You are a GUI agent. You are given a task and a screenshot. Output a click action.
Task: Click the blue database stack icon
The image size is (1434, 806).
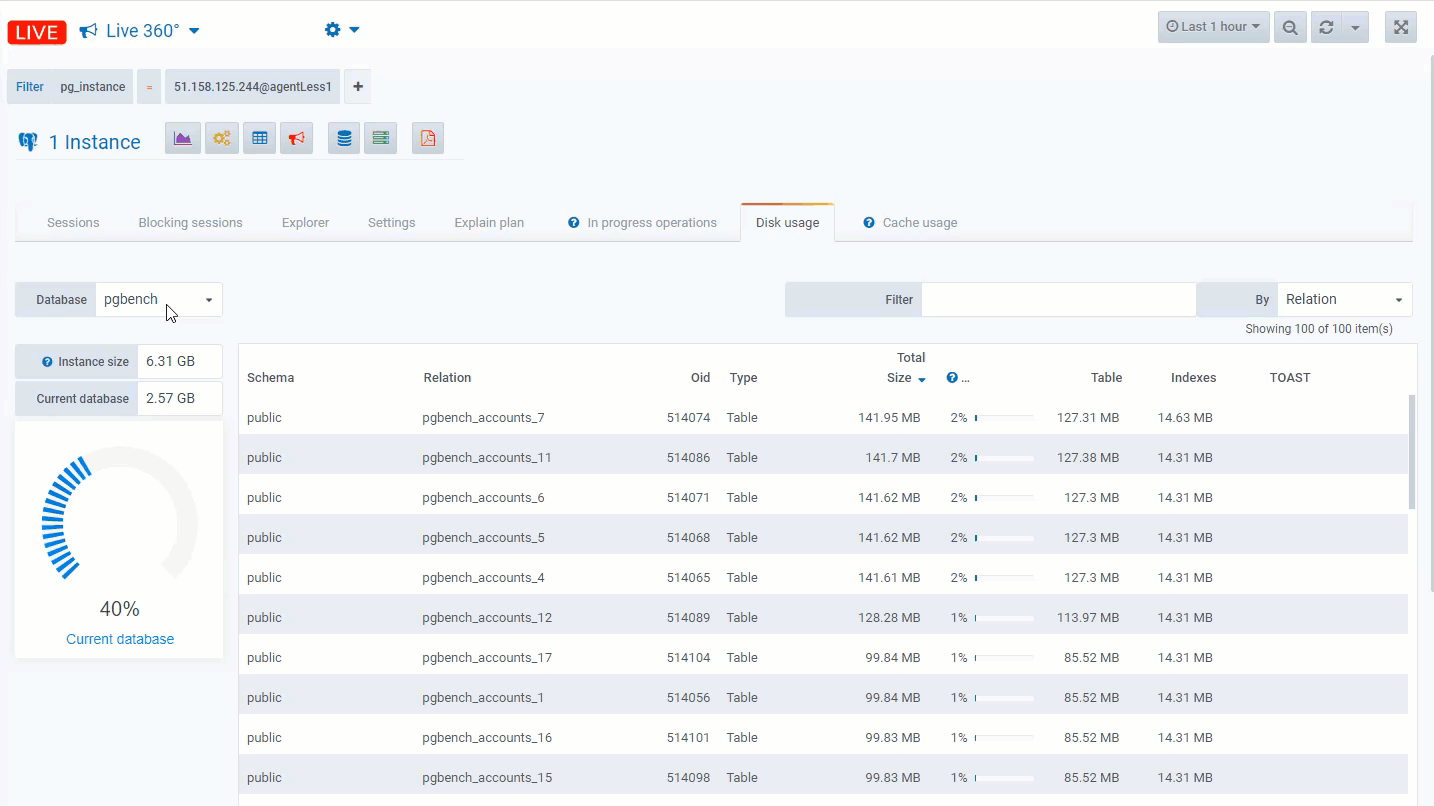[x=344, y=138]
